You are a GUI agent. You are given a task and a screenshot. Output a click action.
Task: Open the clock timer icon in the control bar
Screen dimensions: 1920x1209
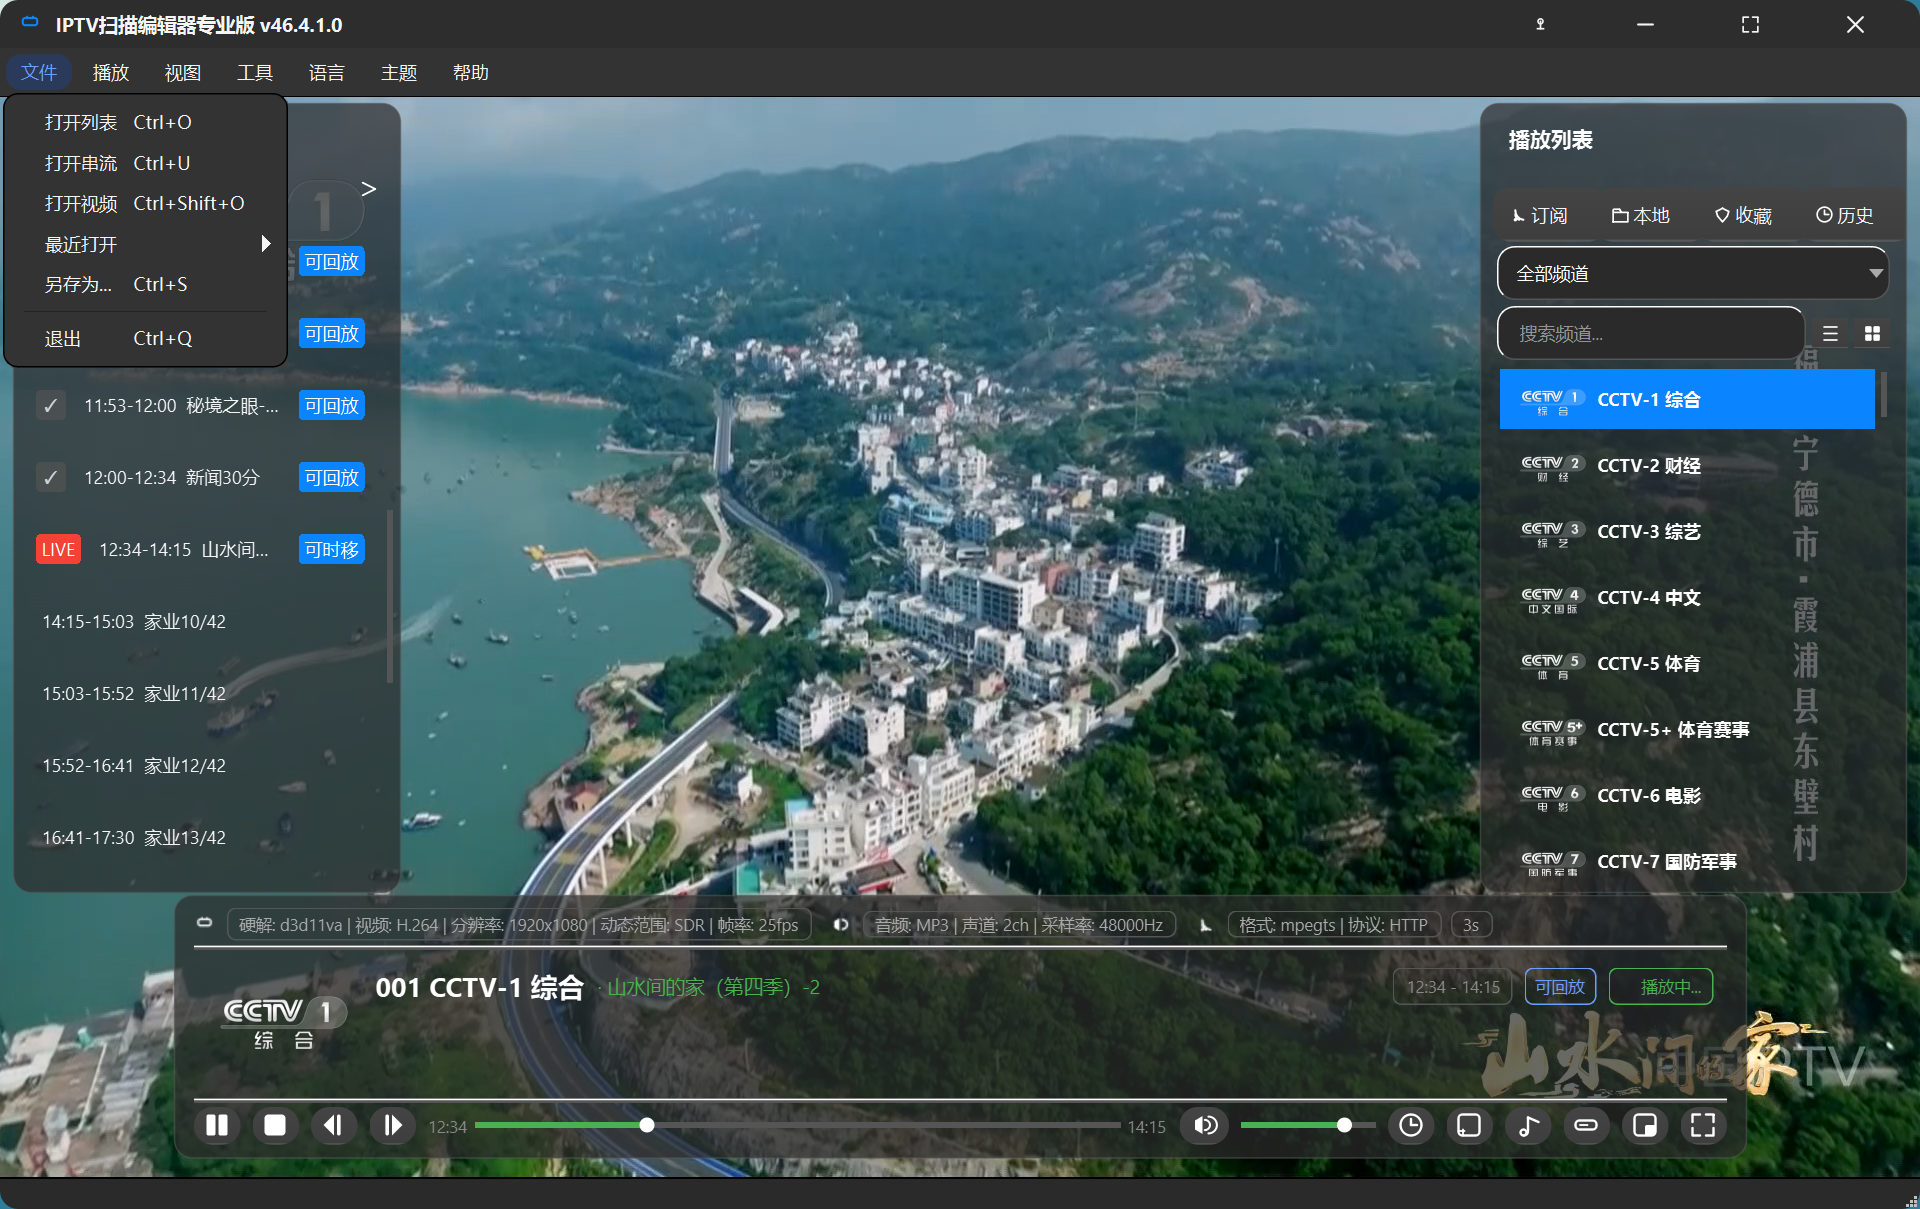click(1410, 1126)
